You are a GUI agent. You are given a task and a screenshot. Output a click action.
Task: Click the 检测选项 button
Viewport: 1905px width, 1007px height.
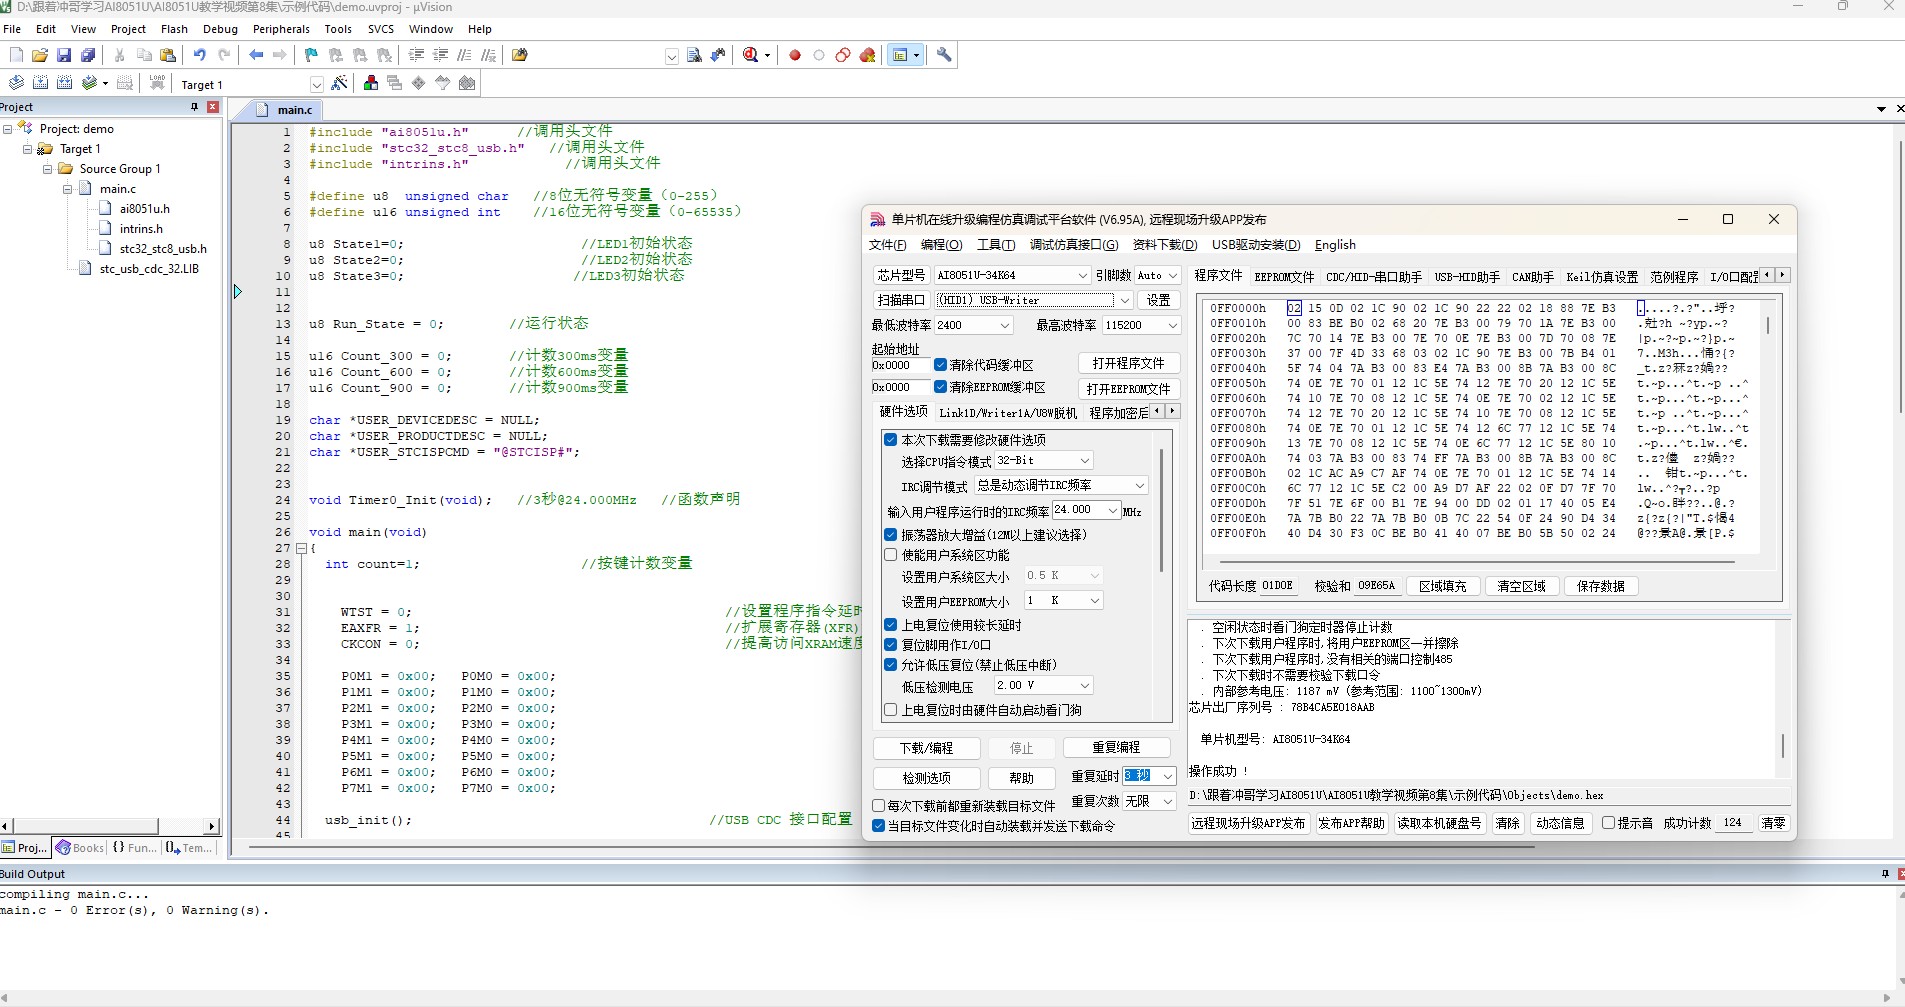pos(926,778)
